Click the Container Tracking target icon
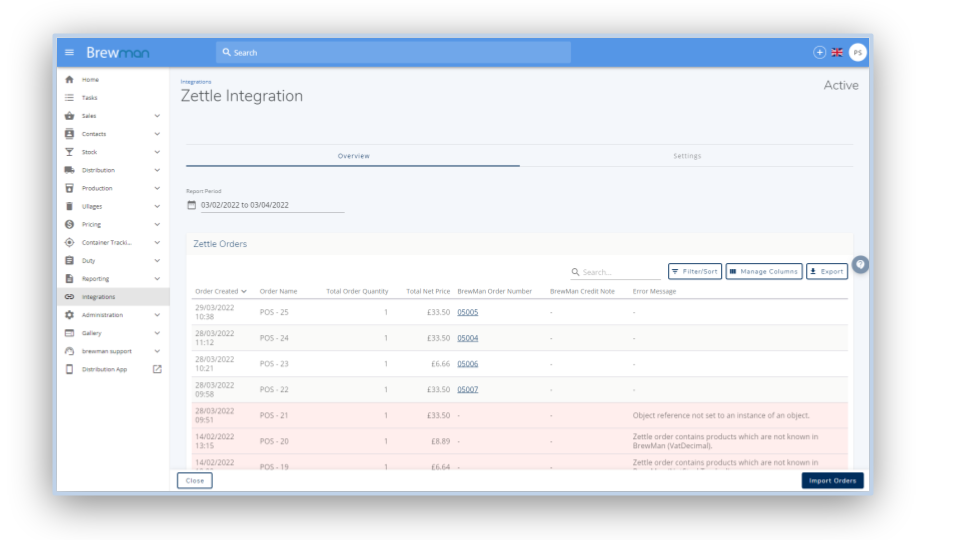 69,242
